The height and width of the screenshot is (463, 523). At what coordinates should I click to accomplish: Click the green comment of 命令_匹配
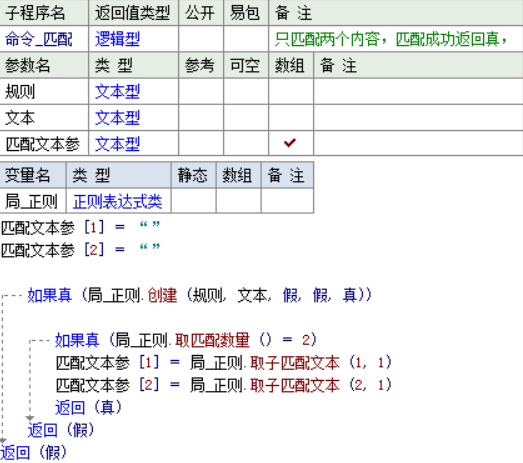[x=391, y=39]
